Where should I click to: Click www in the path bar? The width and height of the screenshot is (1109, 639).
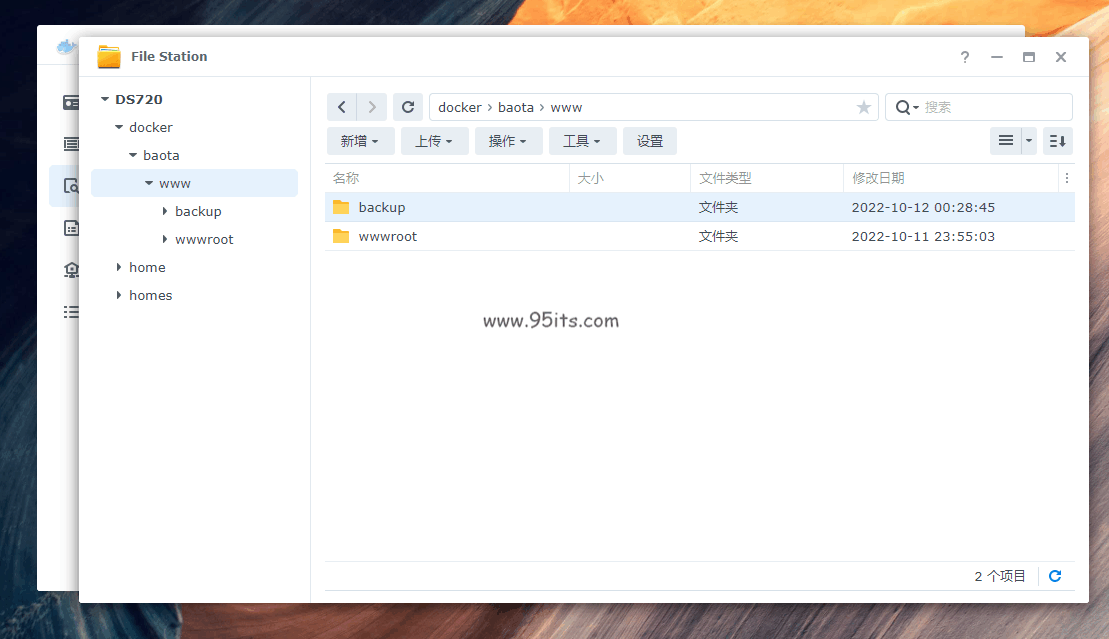tap(567, 108)
